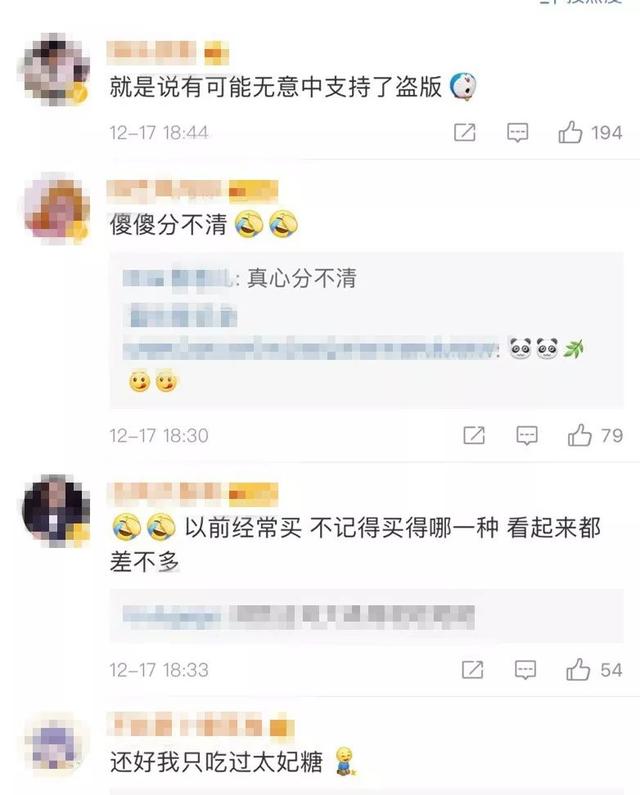
Task: Comment on the 以前经常买 post
Action: [525, 670]
